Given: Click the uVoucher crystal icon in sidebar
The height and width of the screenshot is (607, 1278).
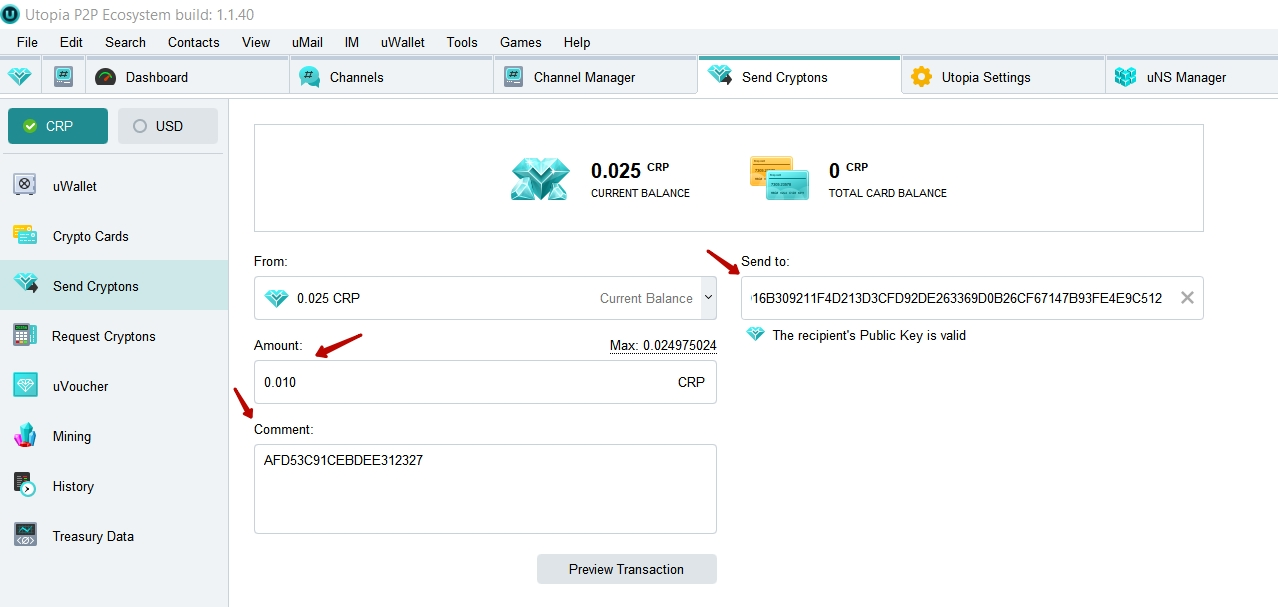Looking at the screenshot, I should click(25, 385).
